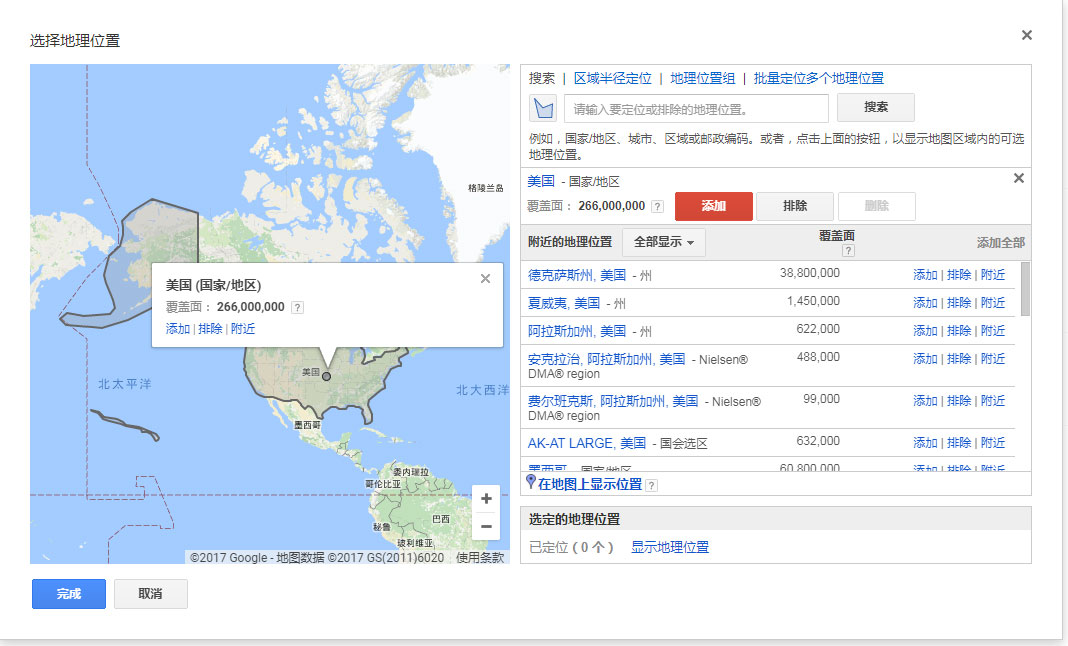Add 费尔班克斯 region via 添加 link
1068x646 pixels.
click(925, 401)
